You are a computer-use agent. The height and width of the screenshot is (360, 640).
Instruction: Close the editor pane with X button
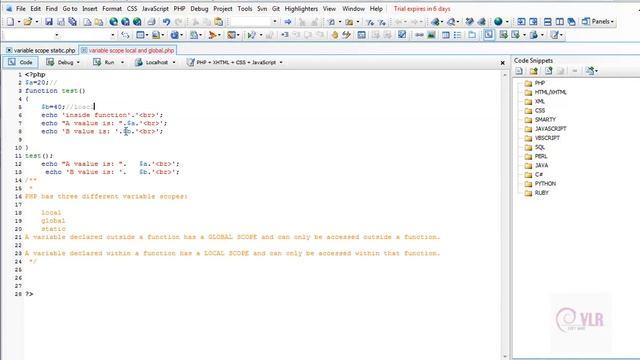[x=502, y=63]
